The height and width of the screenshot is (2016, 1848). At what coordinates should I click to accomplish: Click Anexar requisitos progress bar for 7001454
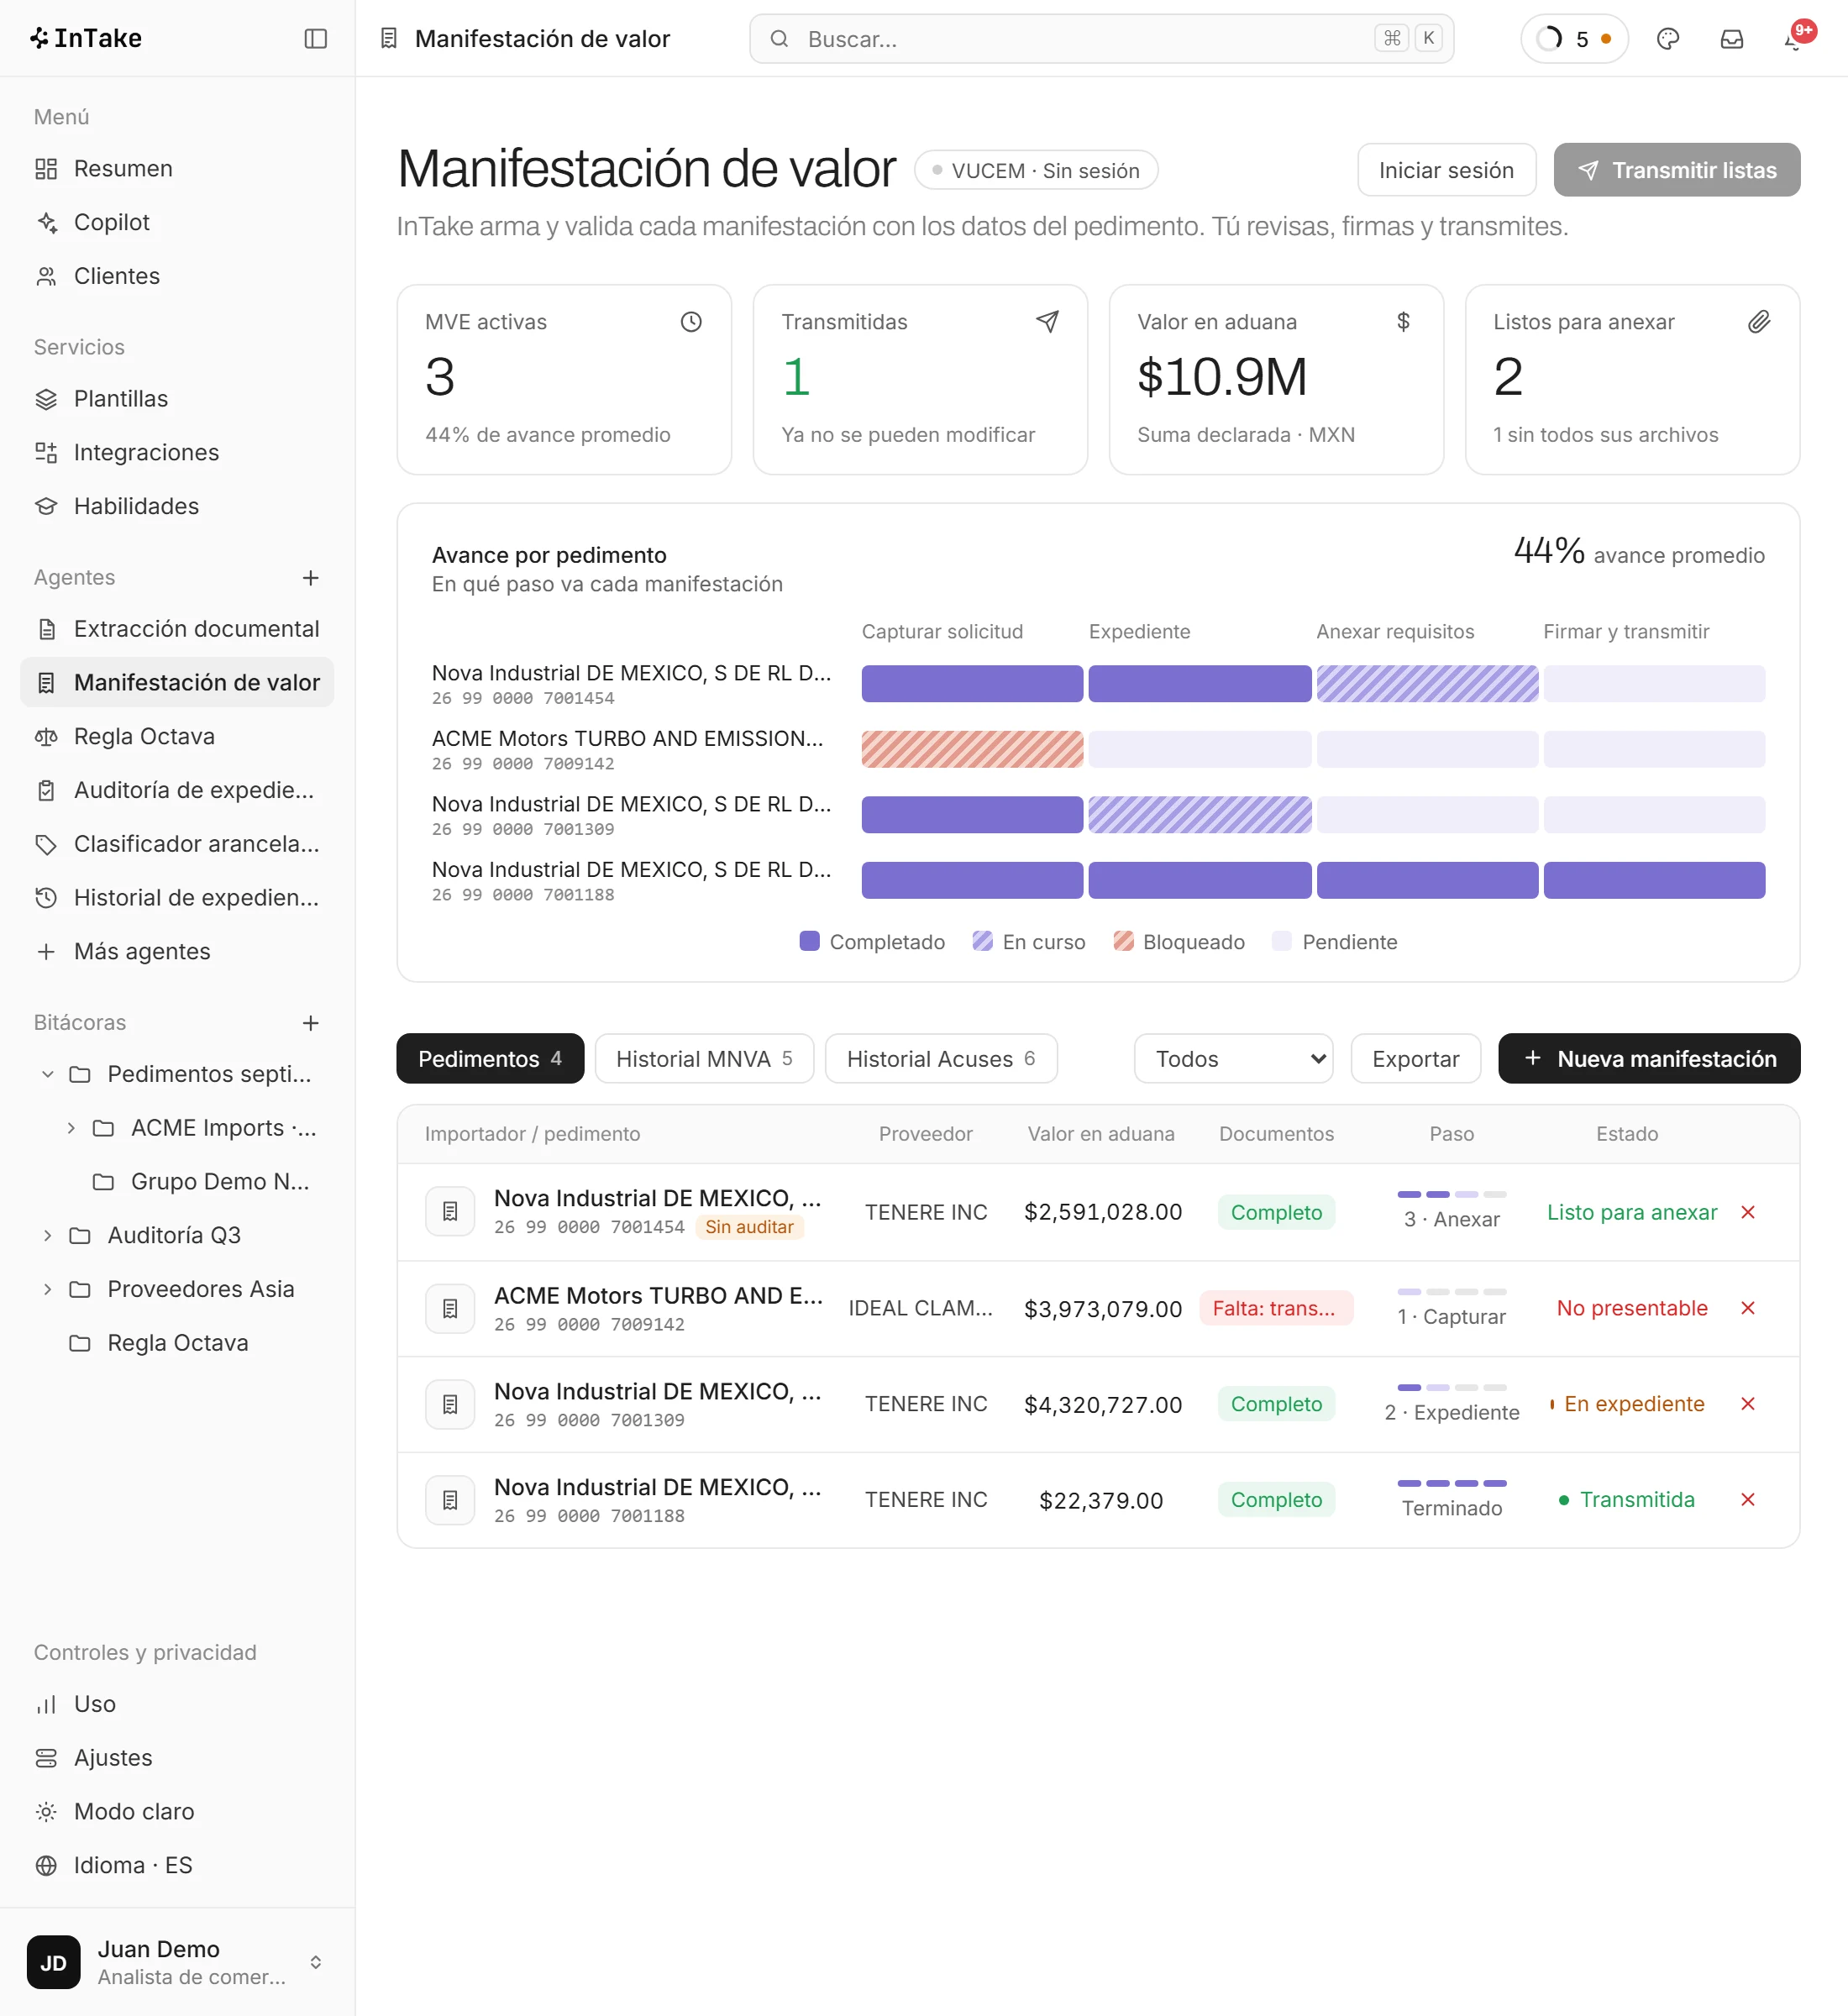point(1427,684)
